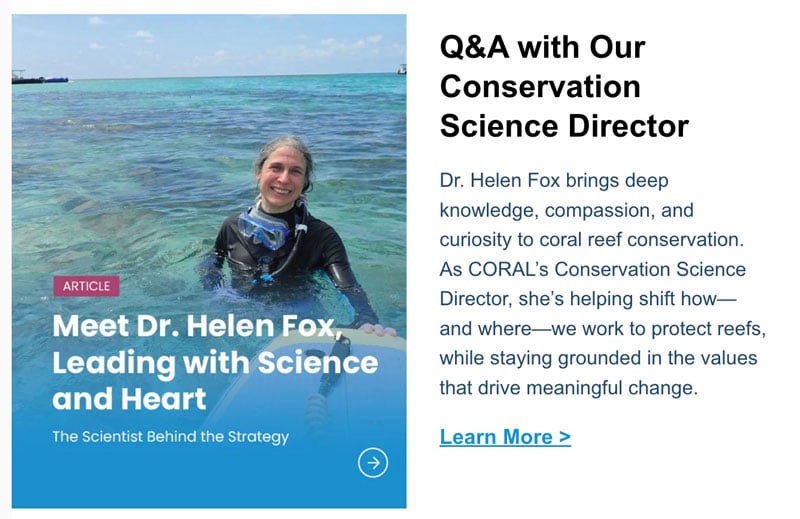The width and height of the screenshot is (800, 519).
Task: Click the paragraph text "that drive meaningful change."
Action: coord(568,387)
